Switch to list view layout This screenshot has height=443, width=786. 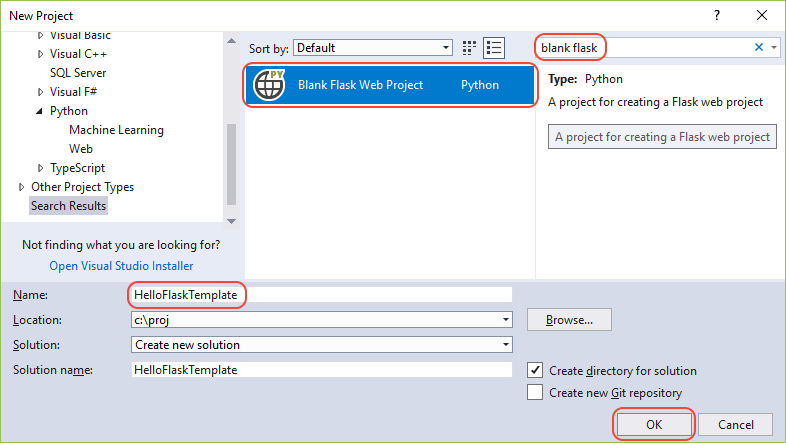click(493, 48)
